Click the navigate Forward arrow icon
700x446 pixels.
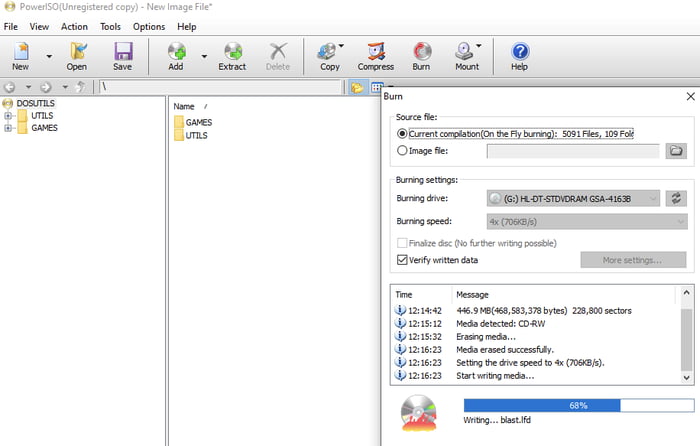tap(46, 87)
